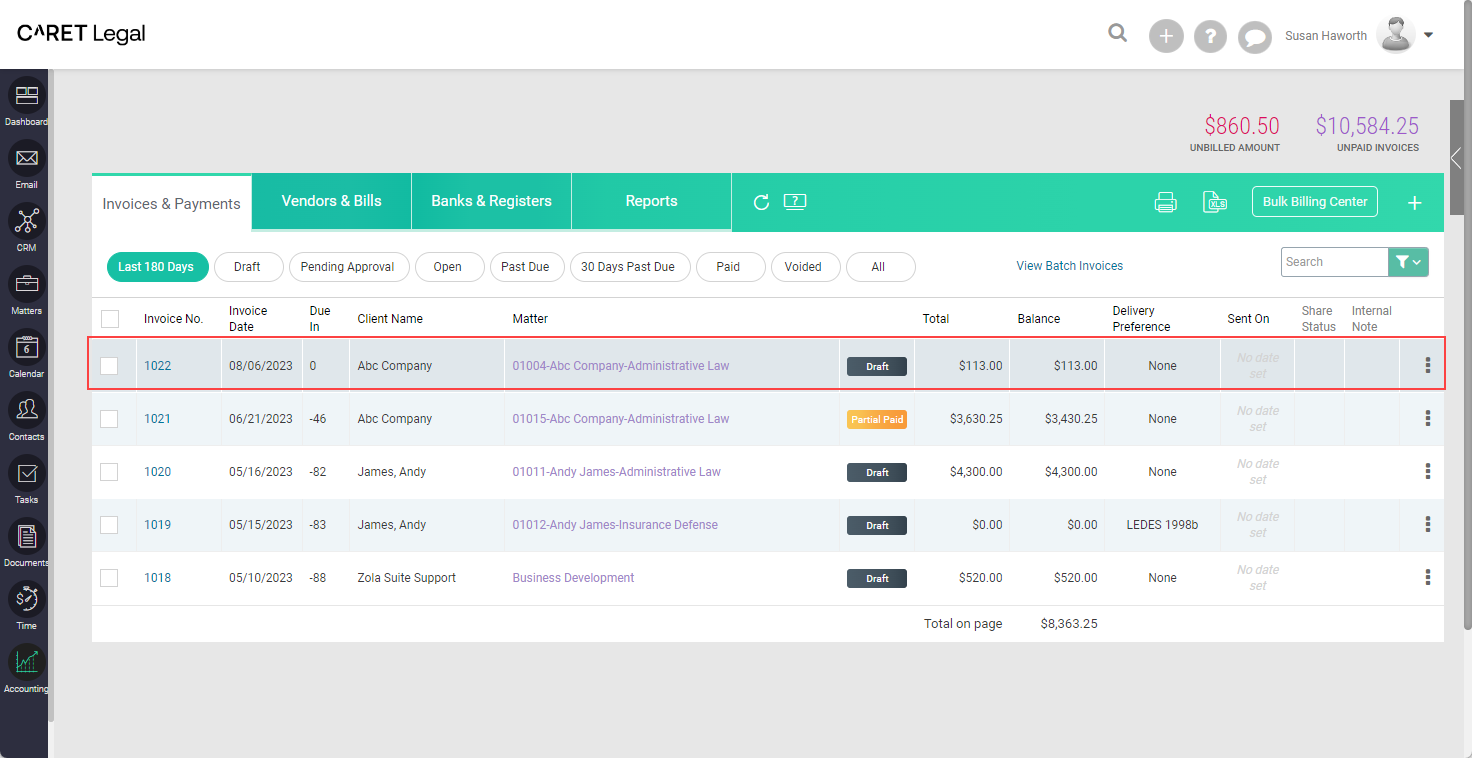Open the Email sidebar icon
This screenshot has height=758, width=1472.
27,158
